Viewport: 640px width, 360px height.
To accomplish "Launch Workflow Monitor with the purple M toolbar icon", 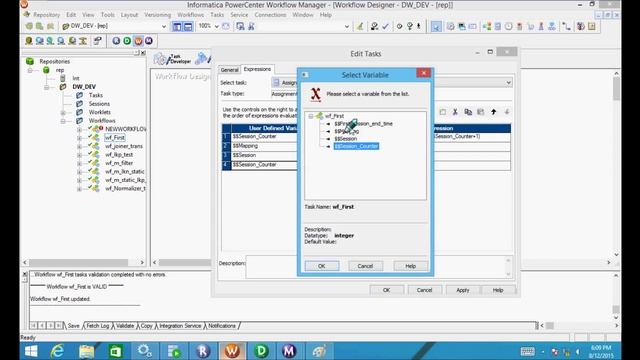I will [149, 41].
